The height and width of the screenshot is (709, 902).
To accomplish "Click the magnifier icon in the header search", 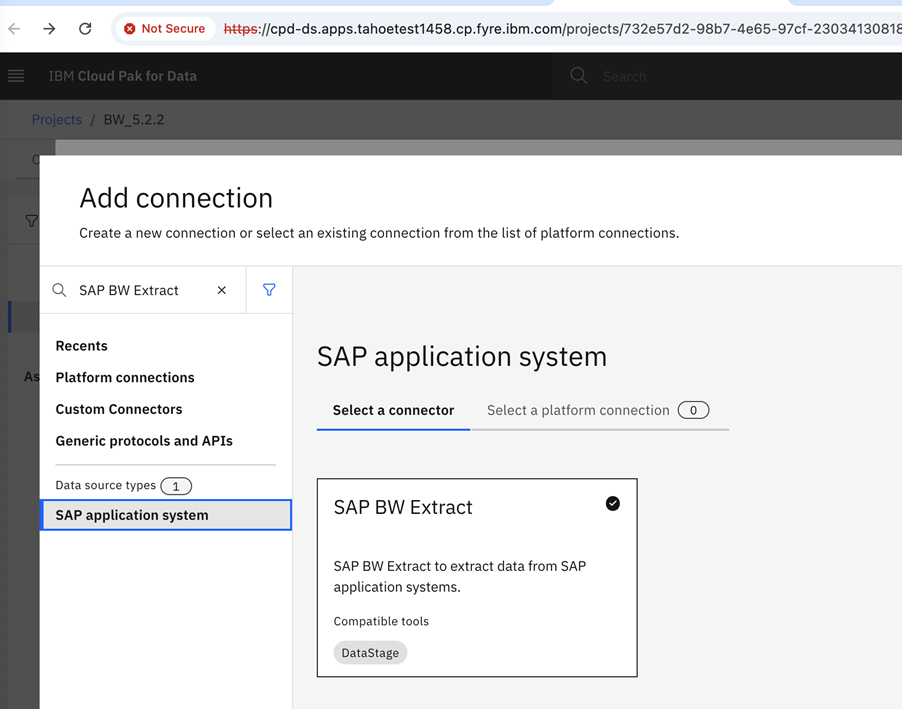I will (578, 76).
